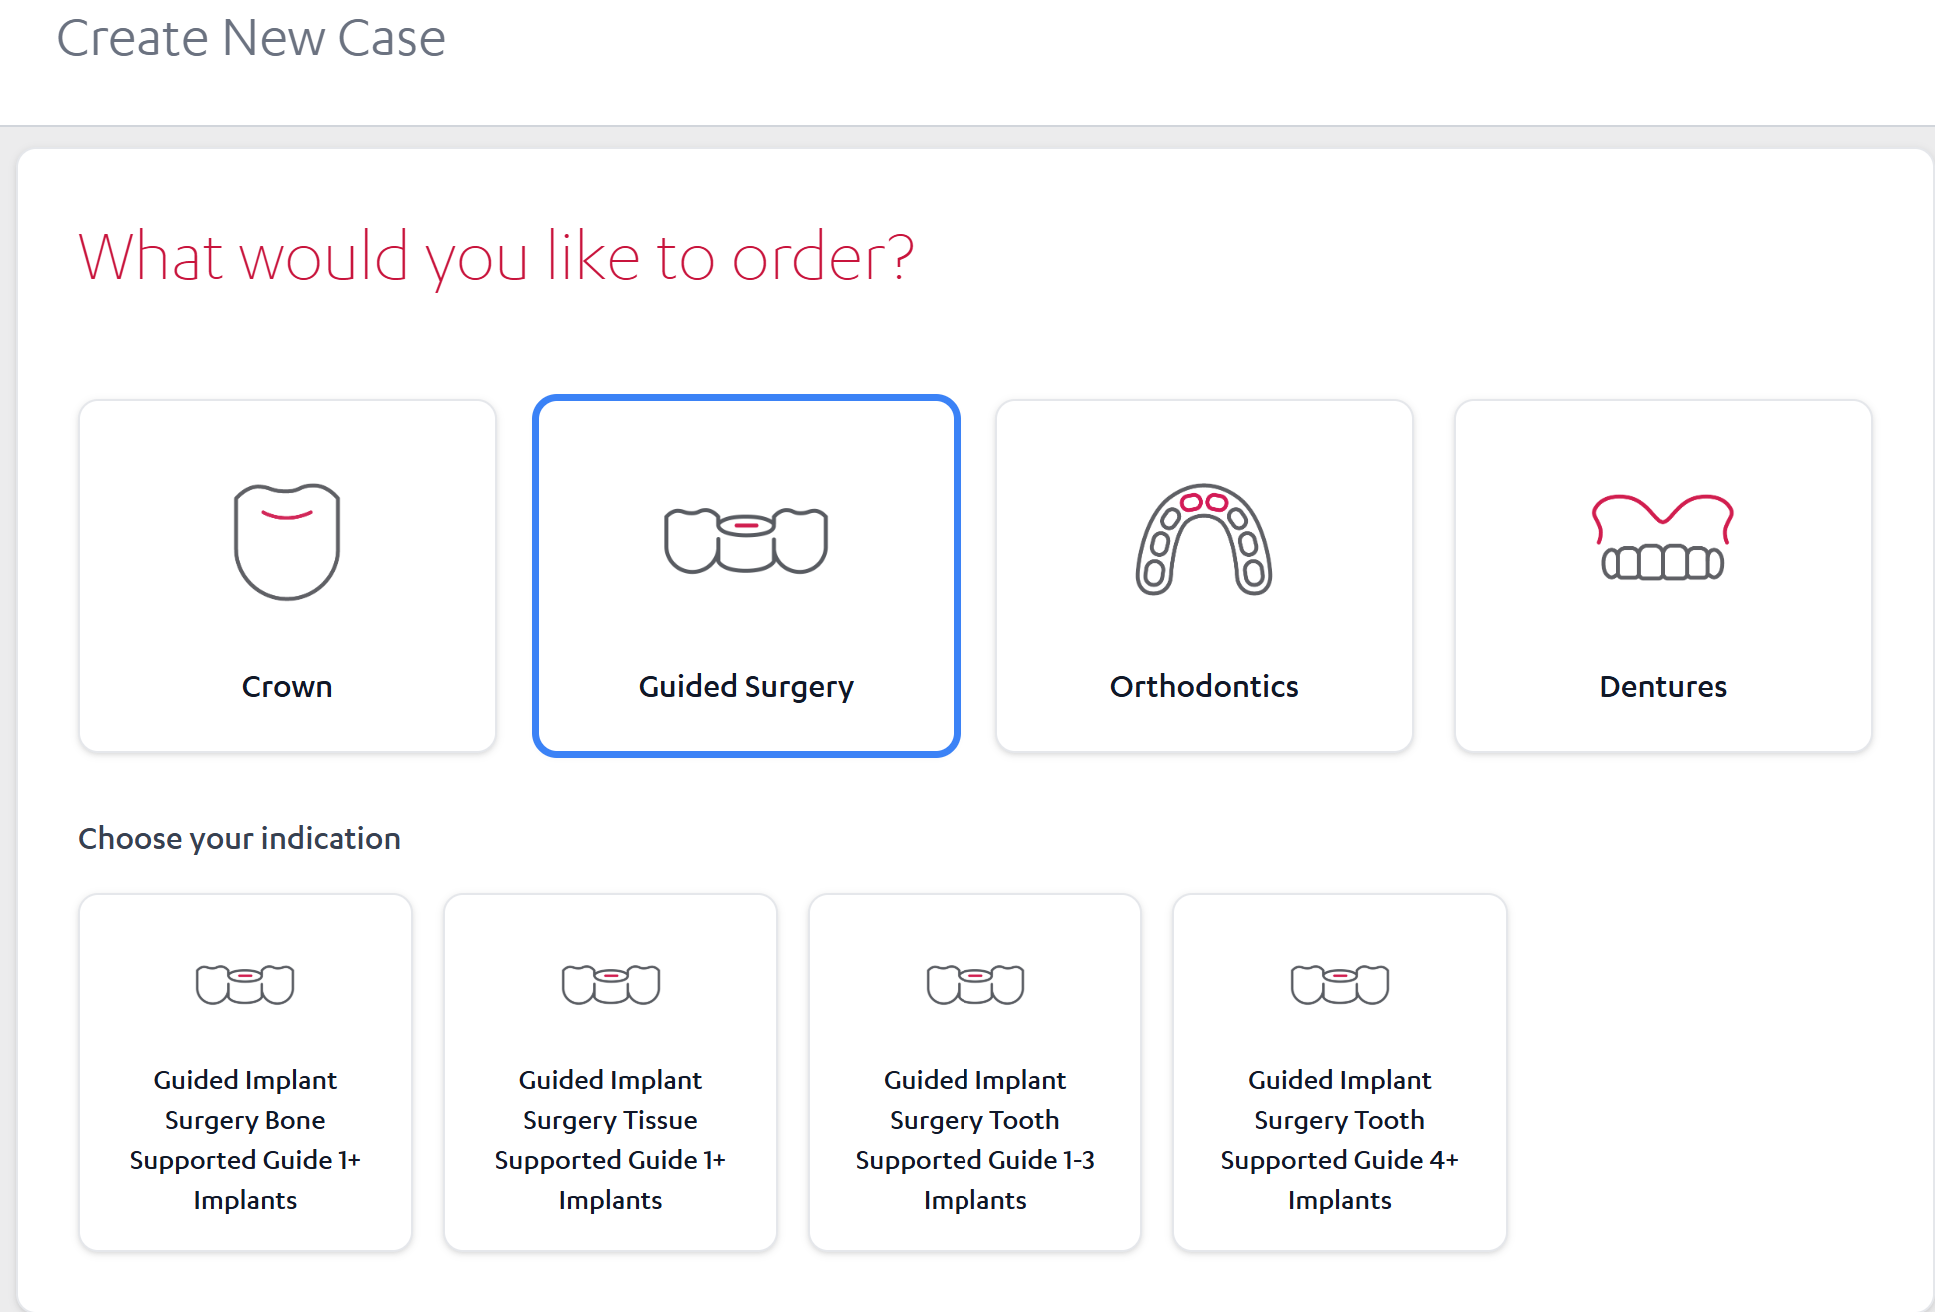Click the Bone Supported Guide icon
This screenshot has height=1312, width=1935.
pyautogui.click(x=245, y=985)
